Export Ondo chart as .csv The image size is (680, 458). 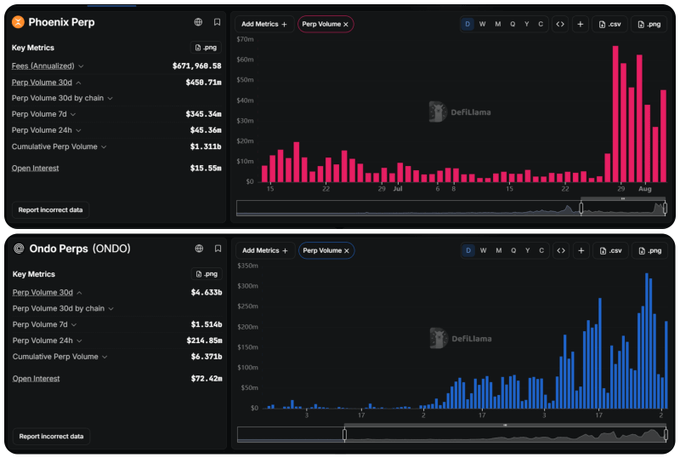[x=611, y=251]
